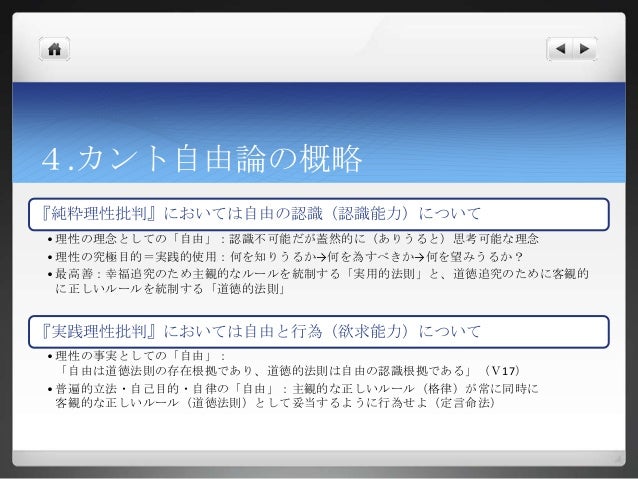Select line 客観的な正しいルール（道徳法則）として
638x479 pixels.
pyautogui.click(x=276, y=403)
